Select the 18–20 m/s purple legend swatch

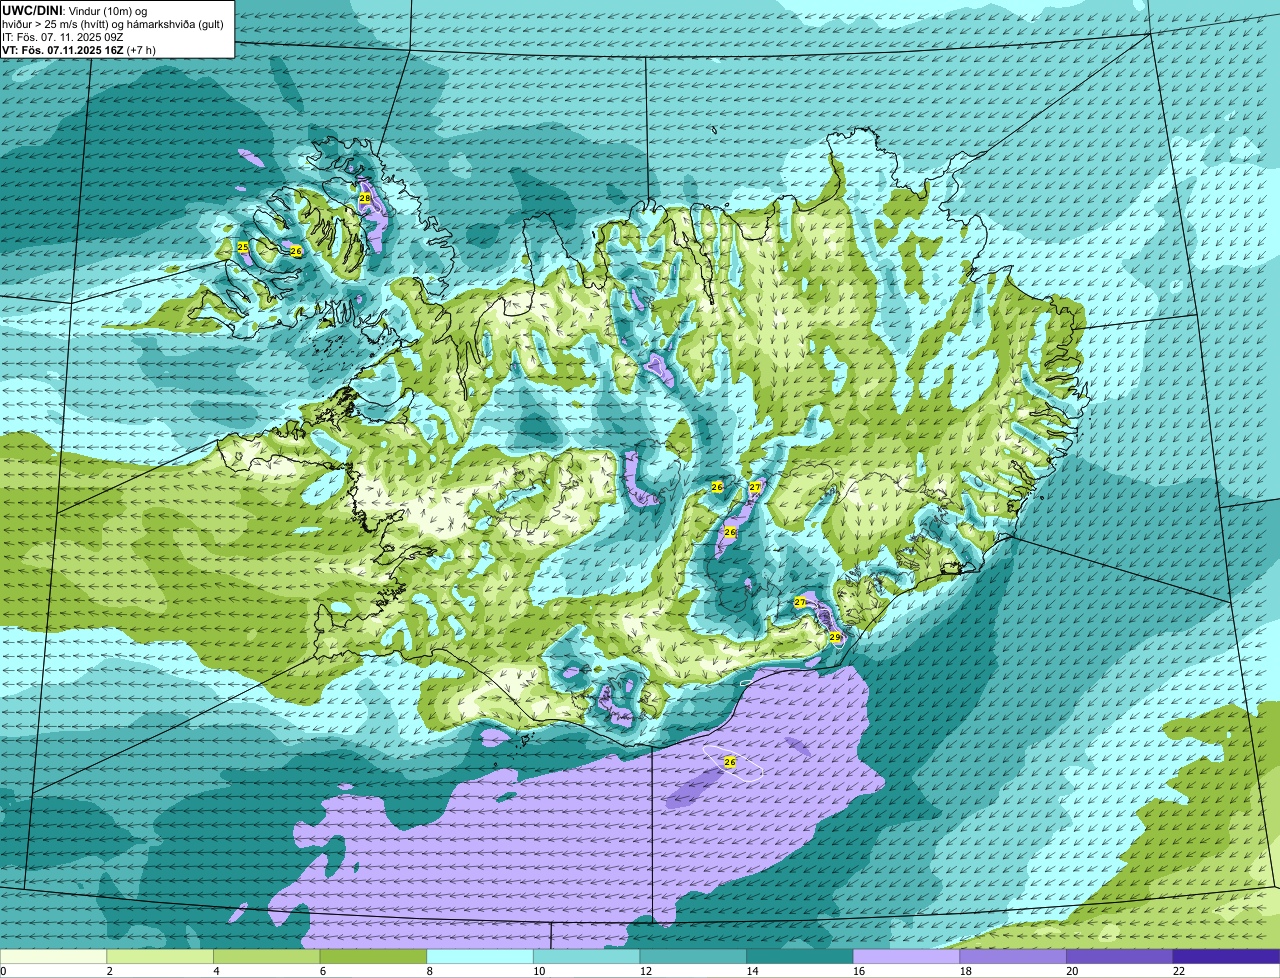coord(1013,956)
